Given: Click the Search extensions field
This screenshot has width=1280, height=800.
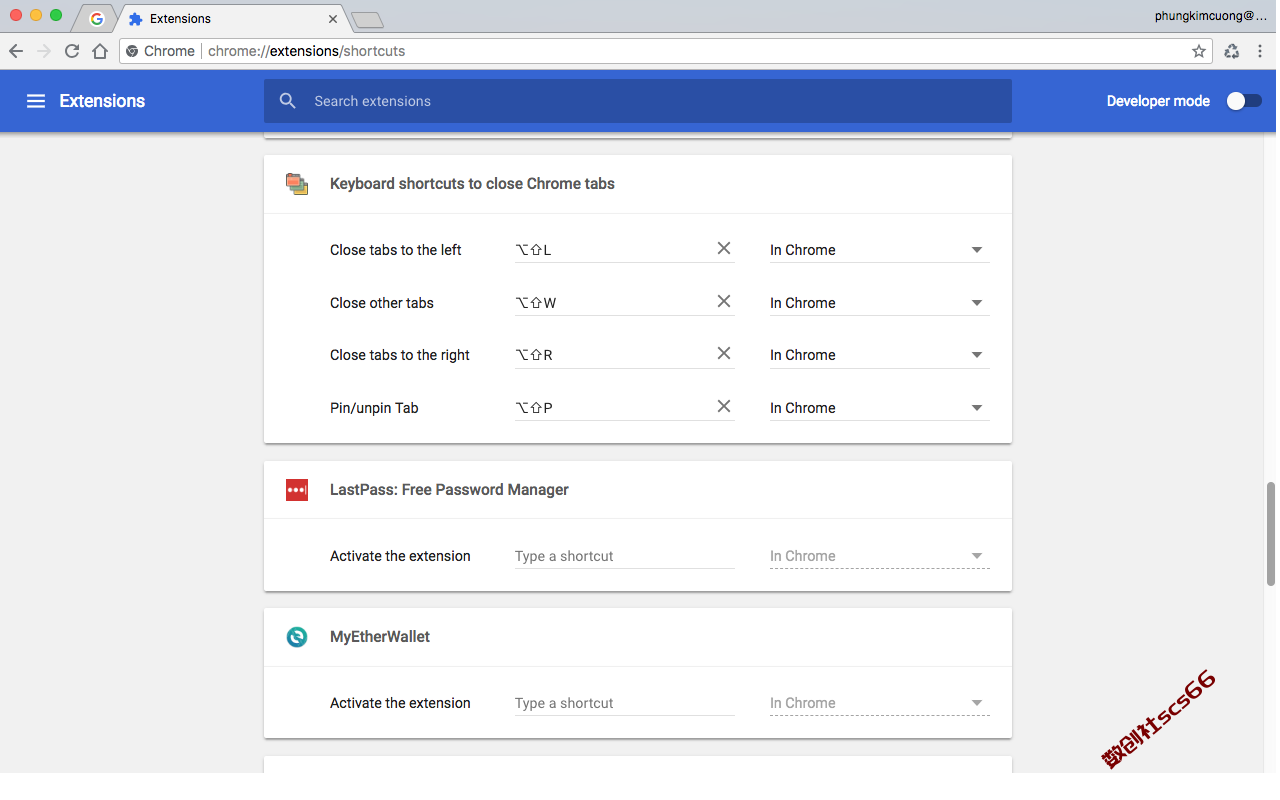Looking at the screenshot, I should pos(638,101).
